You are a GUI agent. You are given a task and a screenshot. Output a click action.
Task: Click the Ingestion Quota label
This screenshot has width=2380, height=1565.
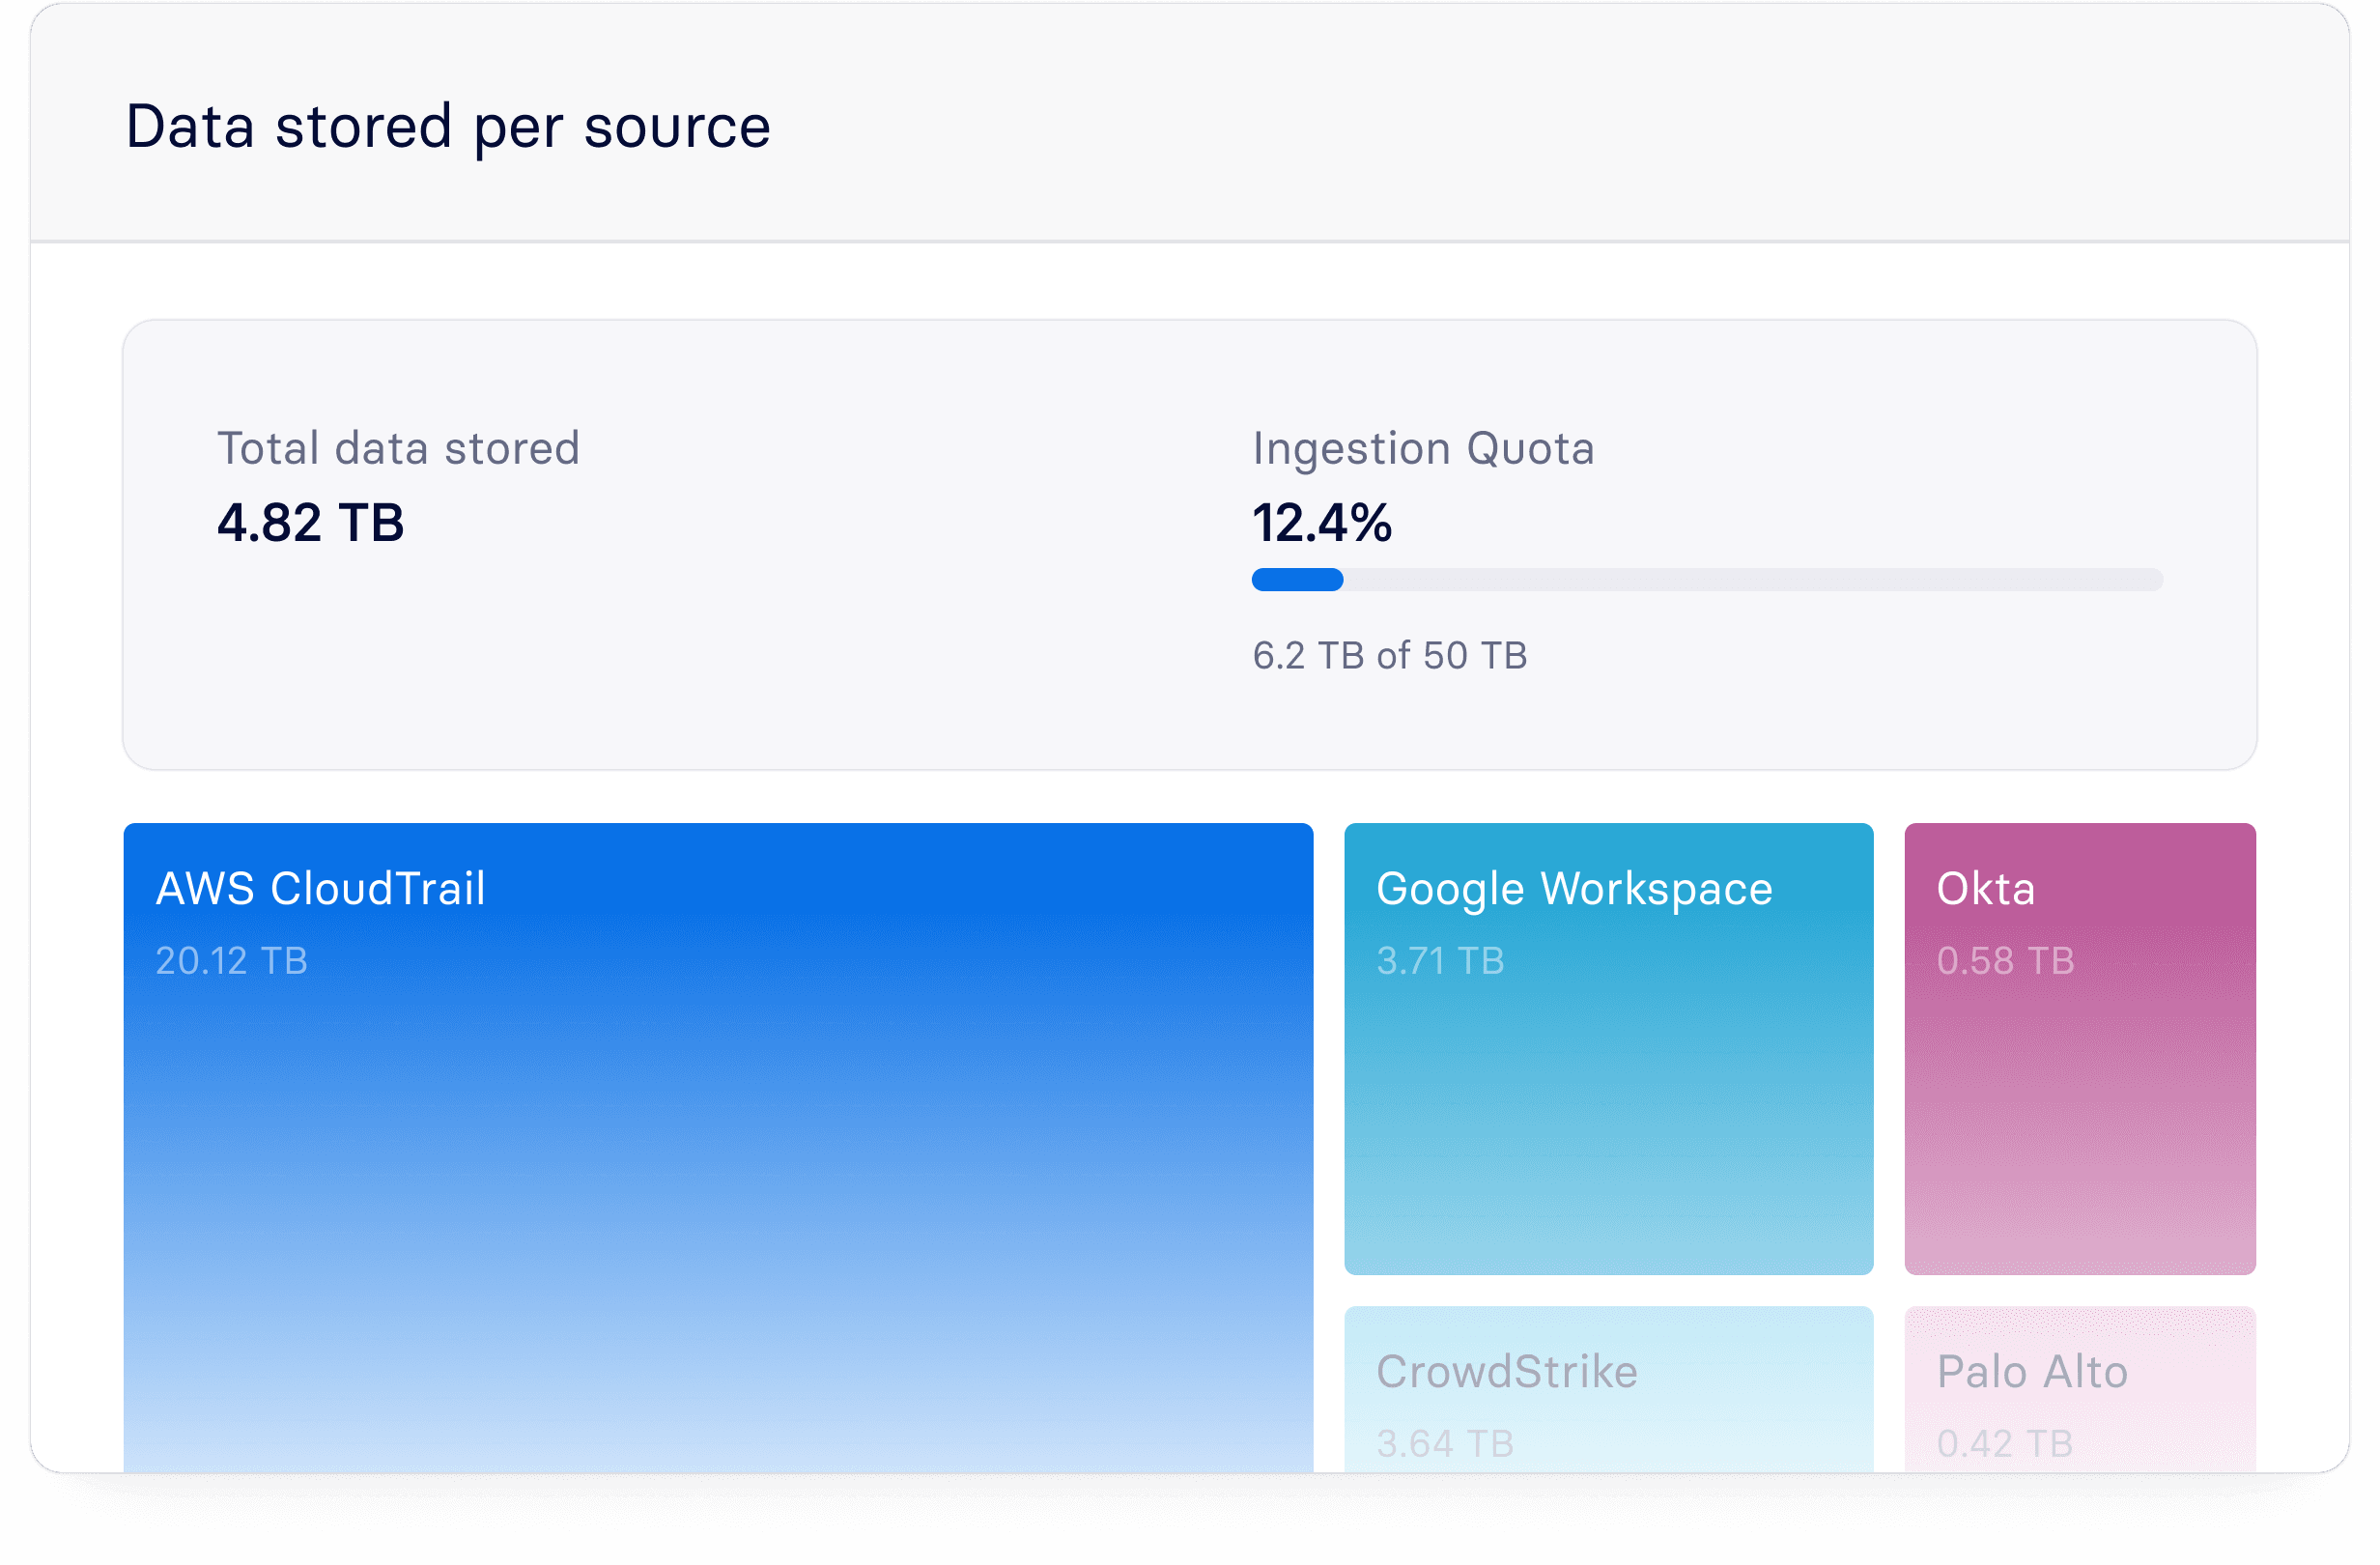[1423, 448]
